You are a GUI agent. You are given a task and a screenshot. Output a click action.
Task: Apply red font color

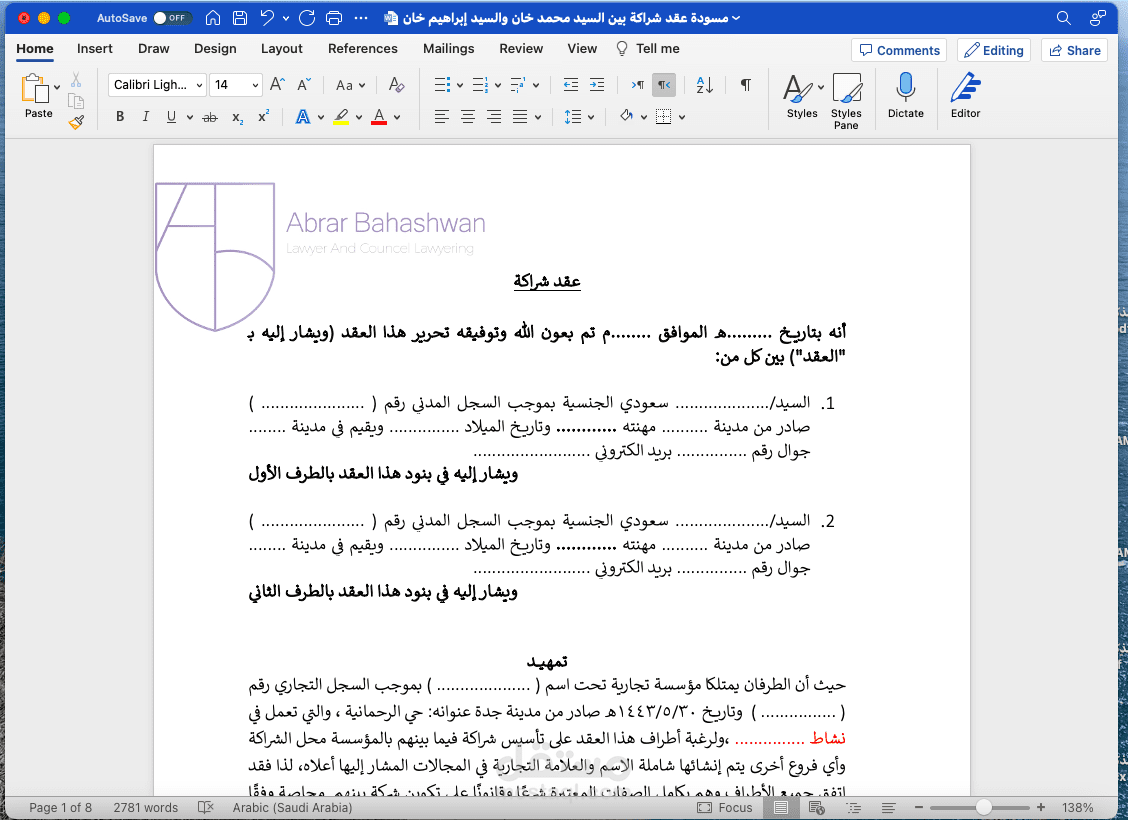coord(379,117)
